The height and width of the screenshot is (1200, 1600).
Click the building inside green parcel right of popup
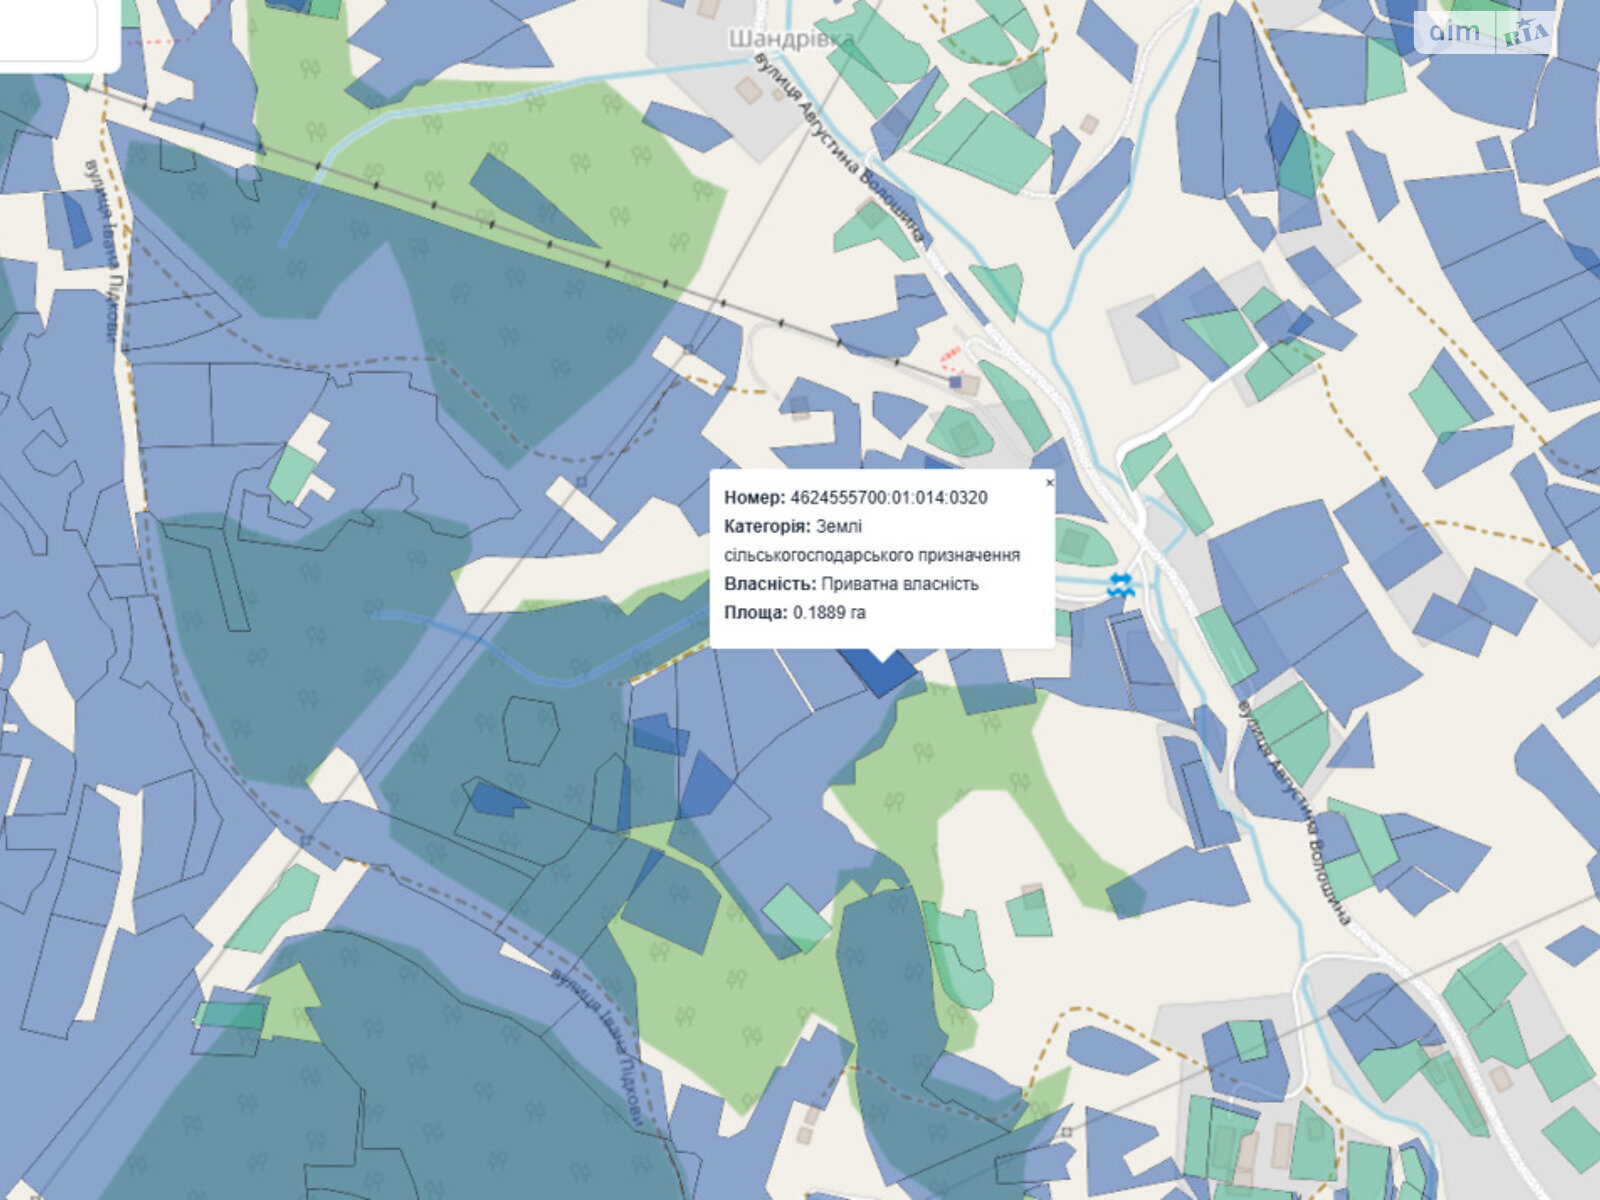point(1074,543)
